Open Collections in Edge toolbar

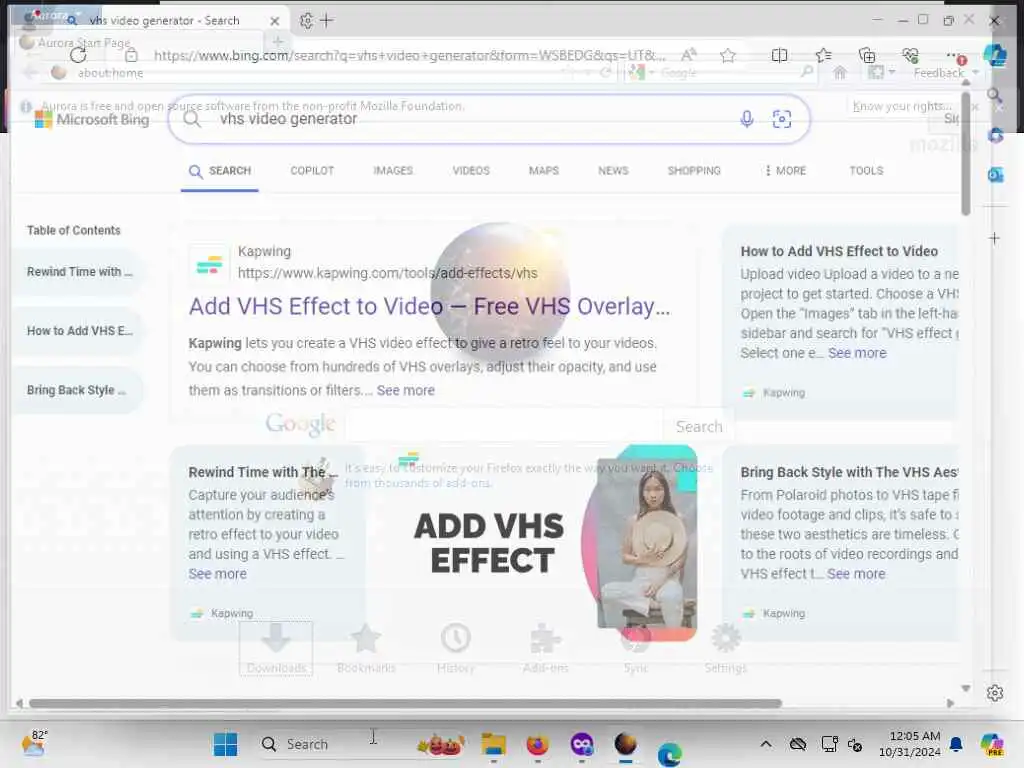[867, 56]
